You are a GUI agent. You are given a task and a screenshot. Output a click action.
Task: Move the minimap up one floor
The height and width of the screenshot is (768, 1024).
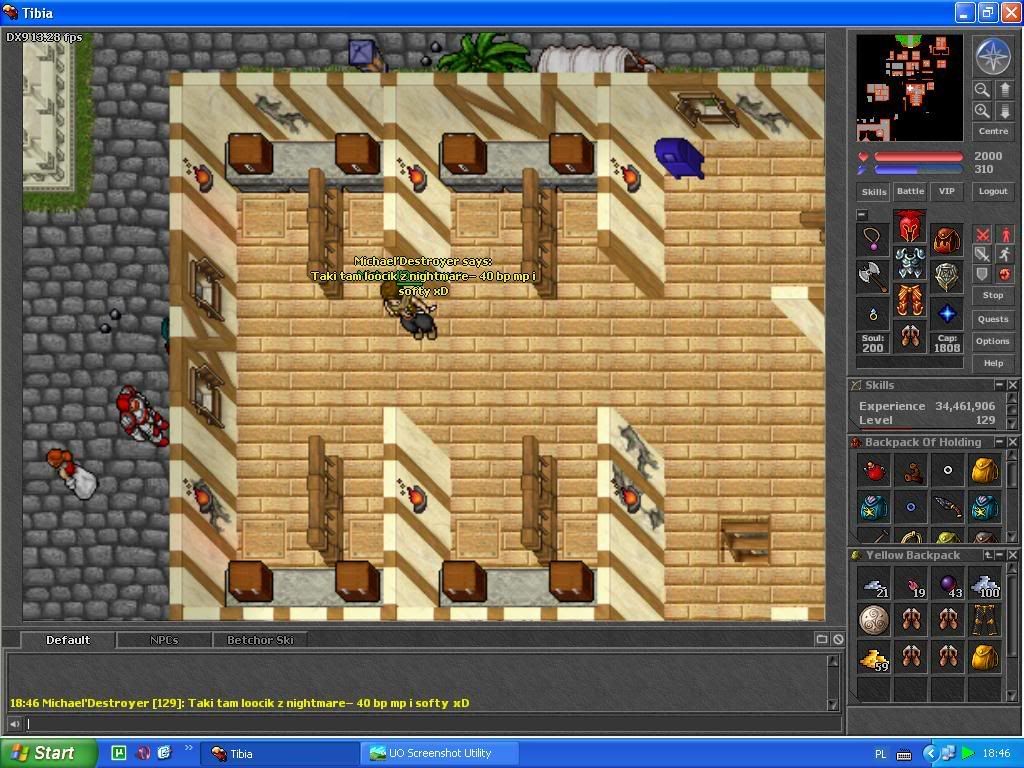point(1004,89)
